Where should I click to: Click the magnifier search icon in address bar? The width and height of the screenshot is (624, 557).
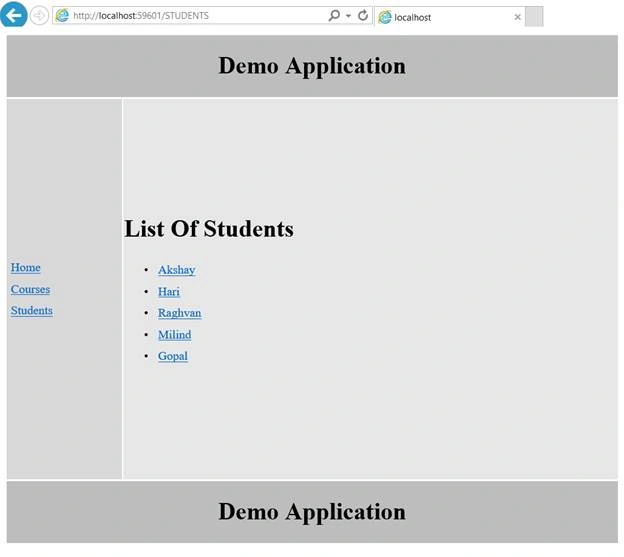334,16
